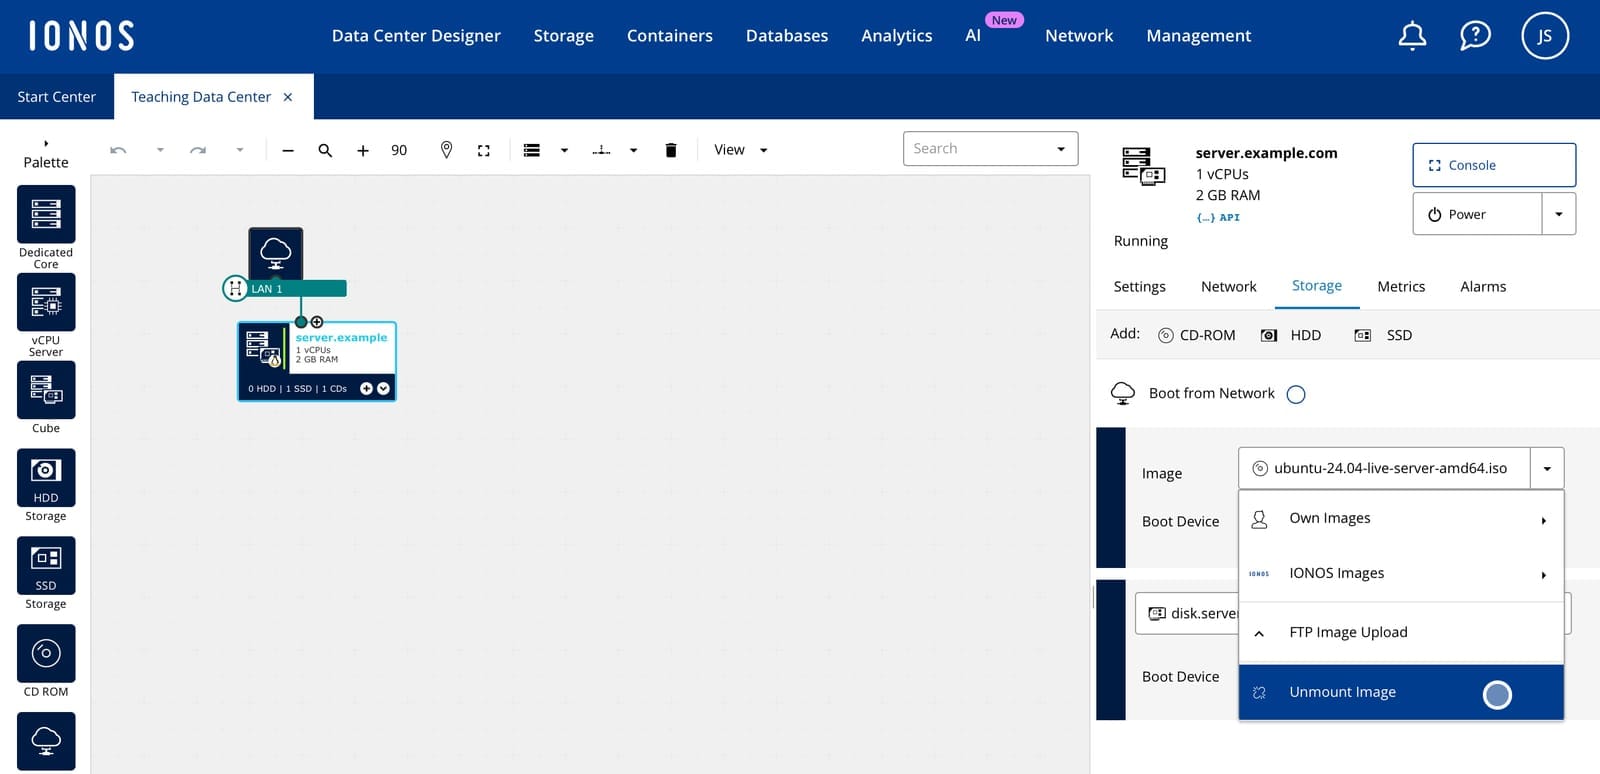1600x774 pixels.
Task: Add an HDD volume
Action: pos(1291,335)
